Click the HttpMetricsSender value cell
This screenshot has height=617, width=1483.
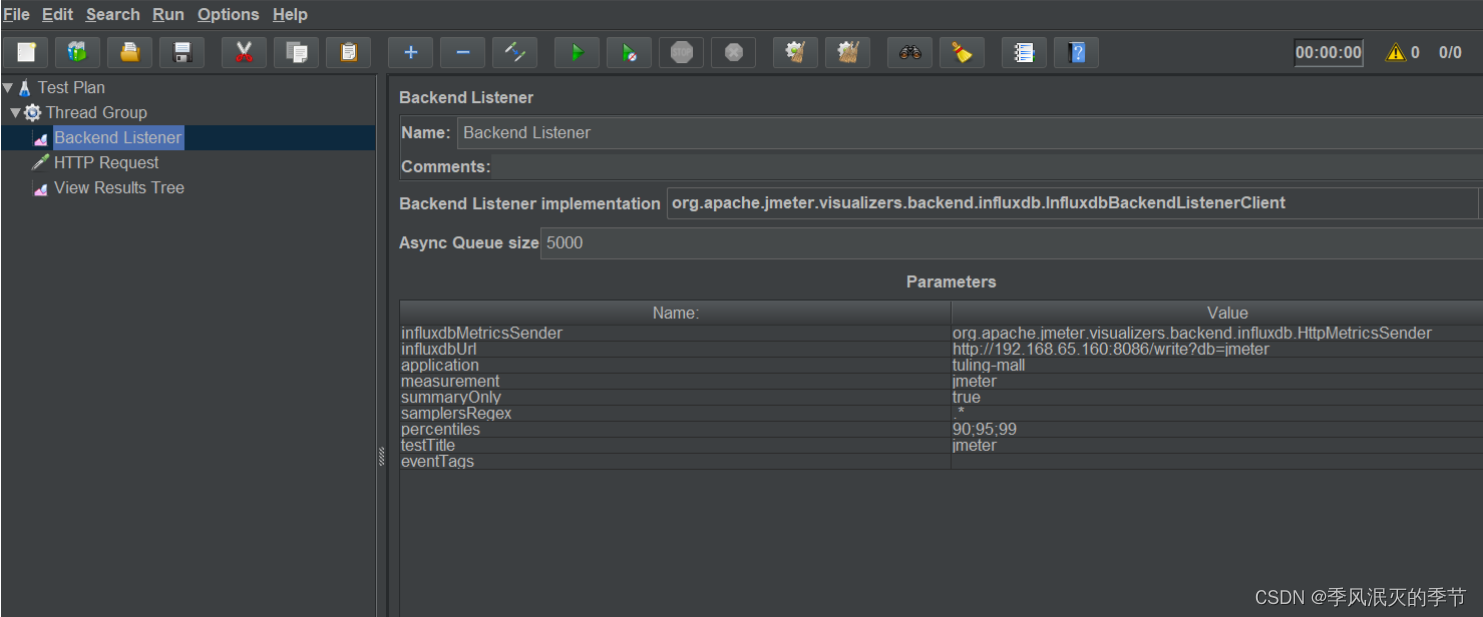point(1217,333)
